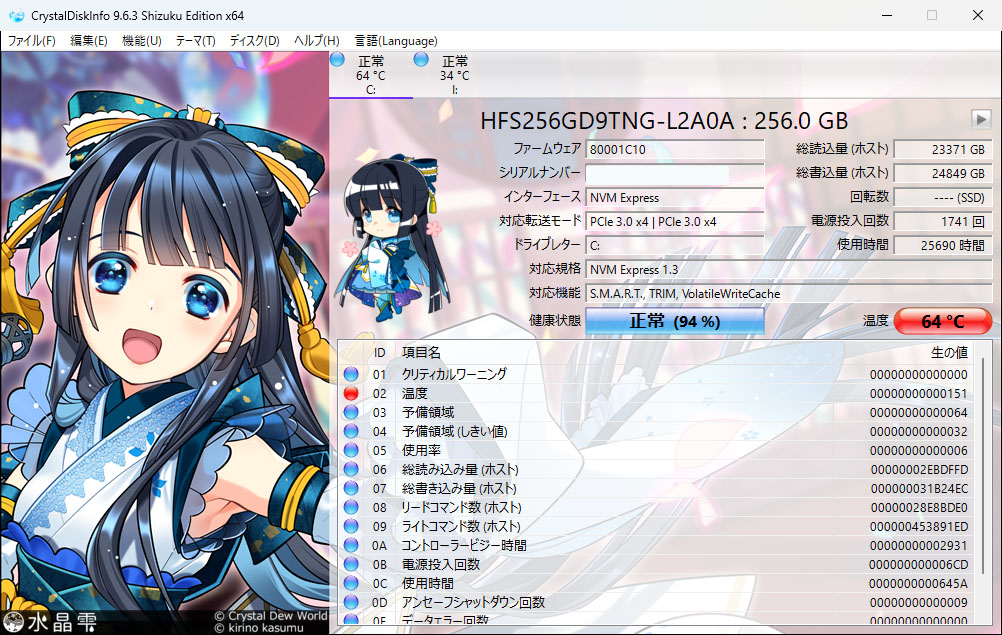Click the CrystalDiskInfo app icon in title bar
The height and width of the screenshot is (635, 1002).
coord(17,15)
